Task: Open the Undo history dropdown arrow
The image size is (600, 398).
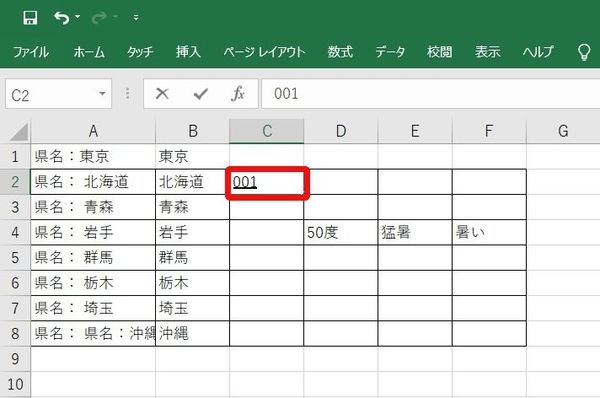Action: 78,17
